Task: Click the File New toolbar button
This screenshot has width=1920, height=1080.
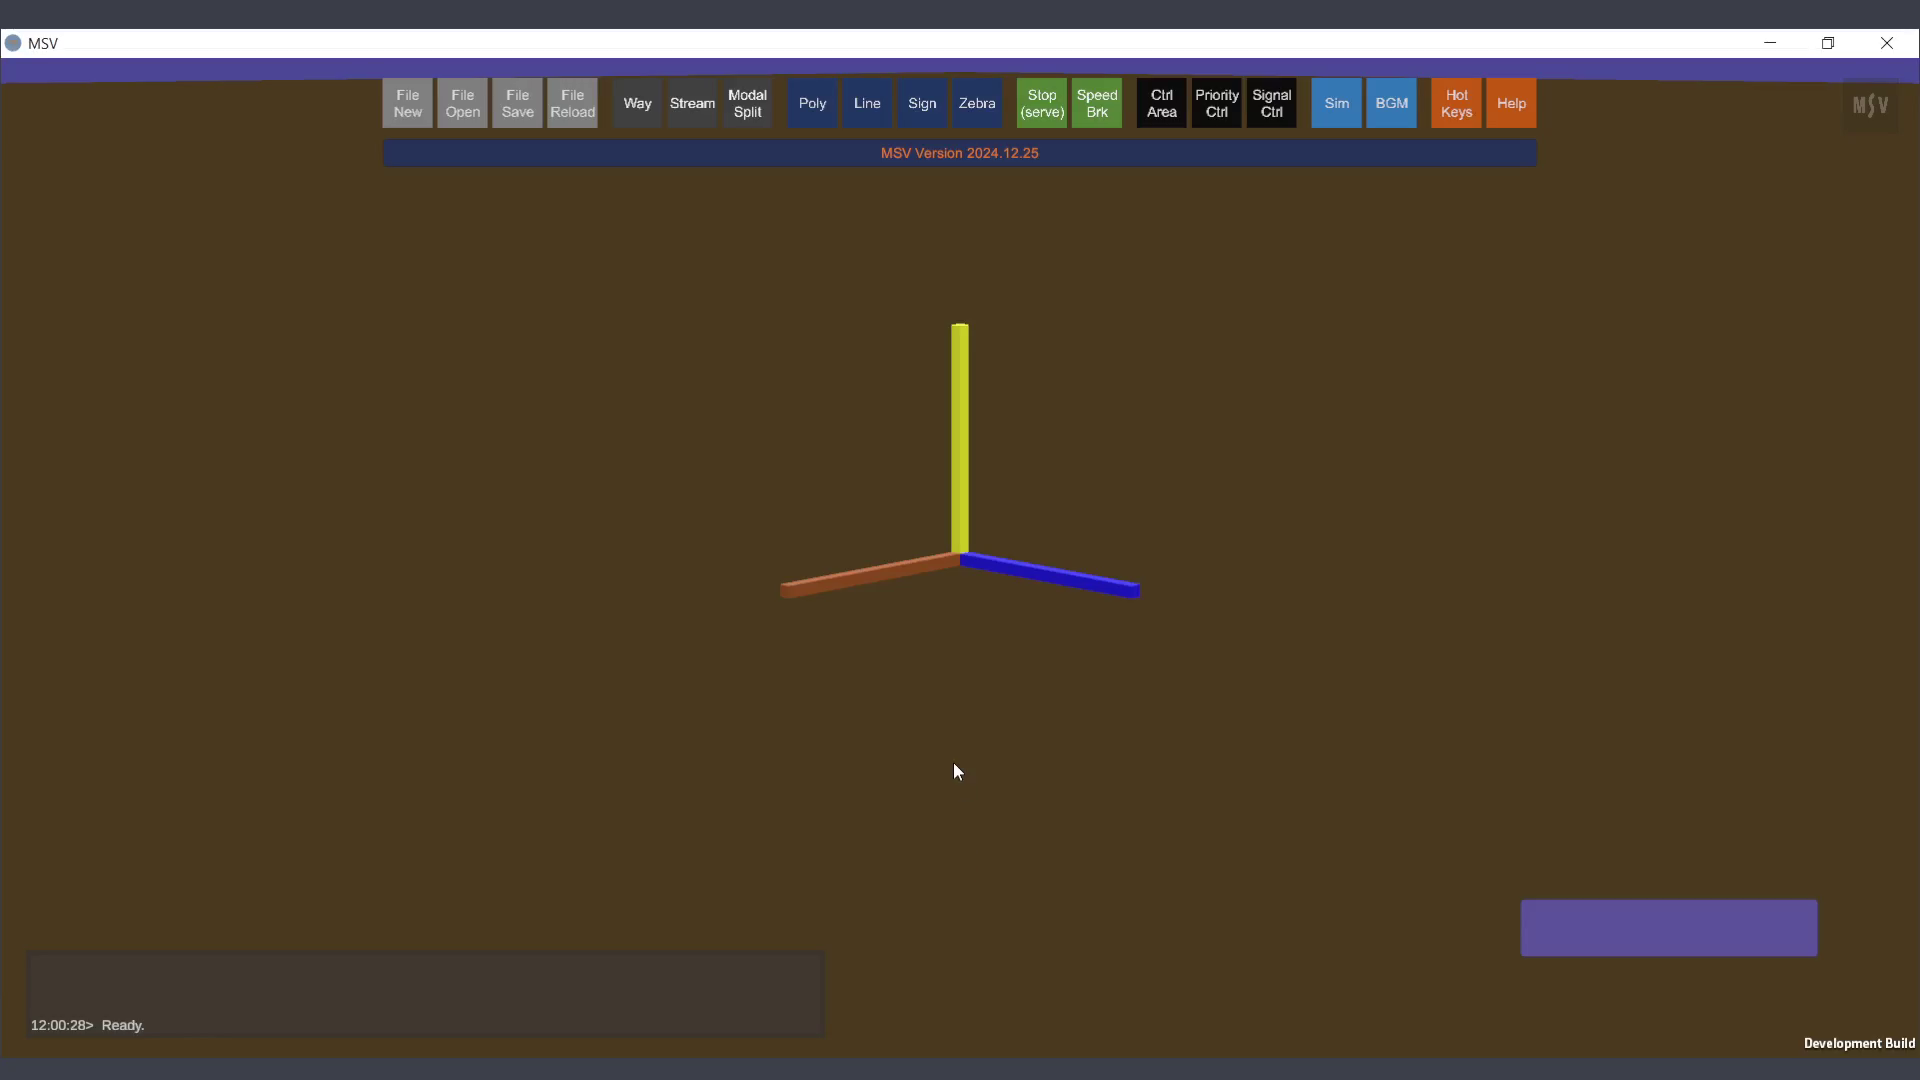Action: pos(407,103)
